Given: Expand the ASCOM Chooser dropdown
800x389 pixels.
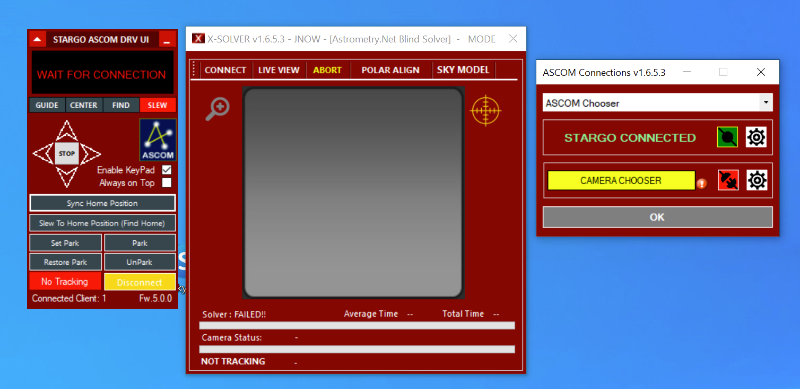Looking at the screenshot, I should pos(765,103).
